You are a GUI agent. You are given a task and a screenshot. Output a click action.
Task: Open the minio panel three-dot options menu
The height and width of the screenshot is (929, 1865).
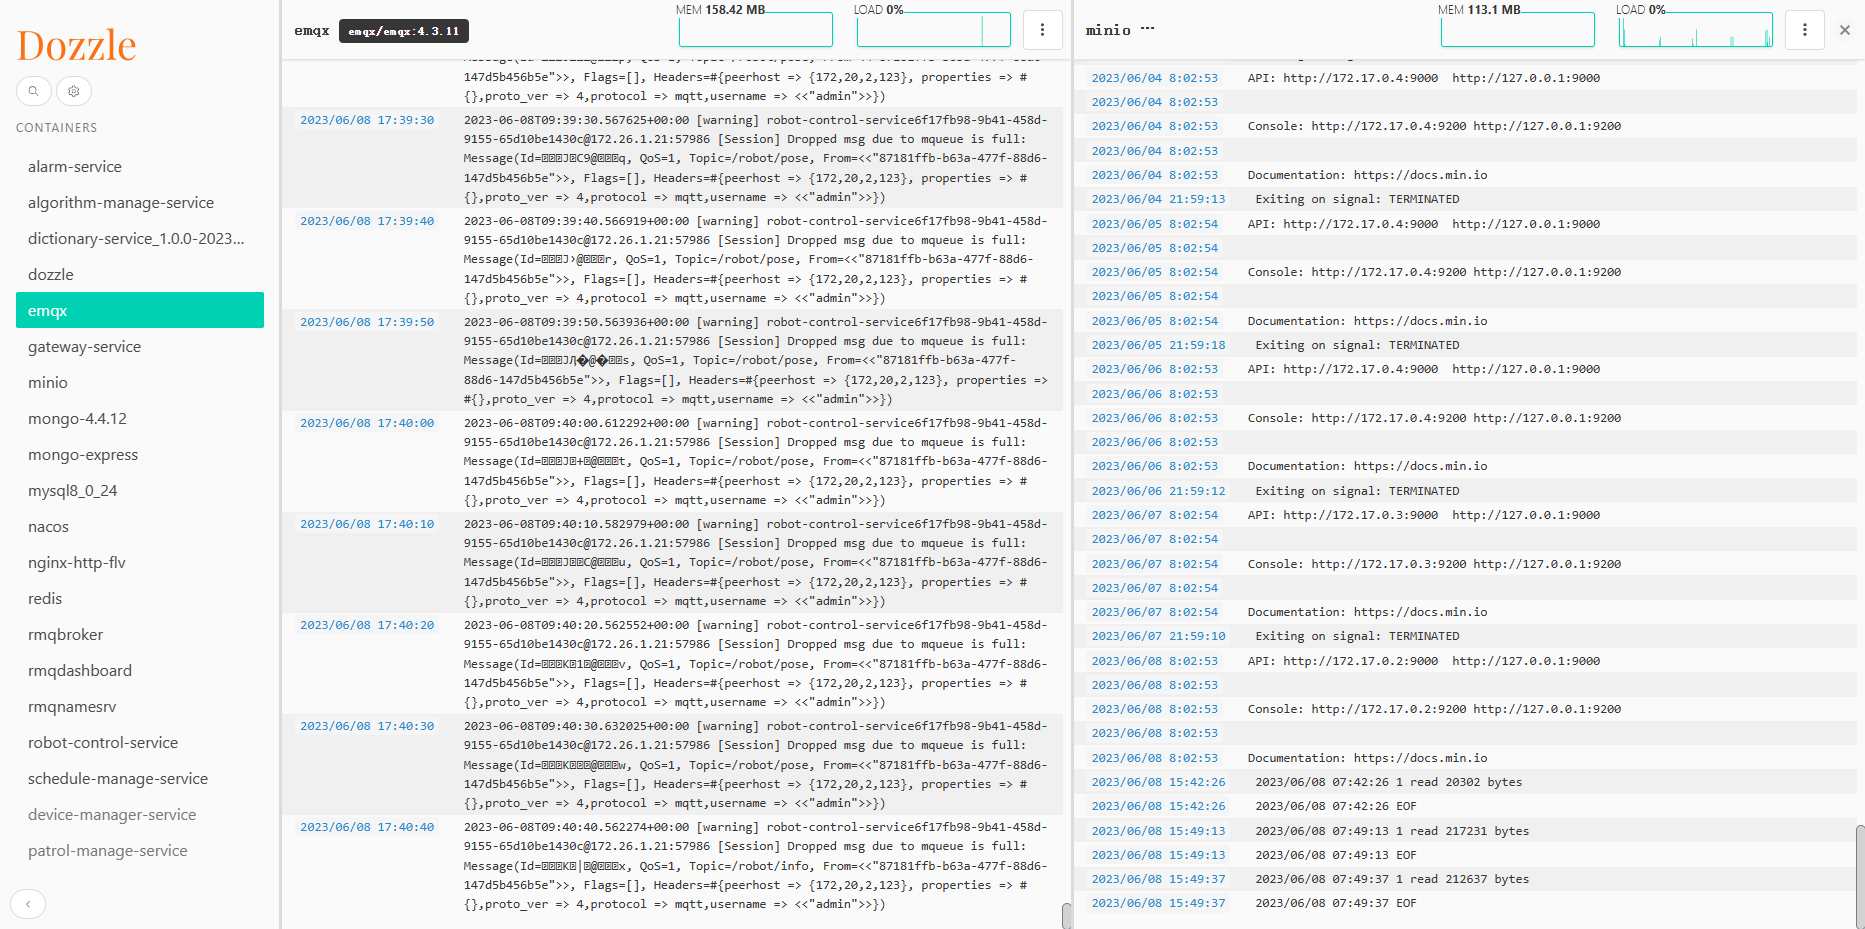tap(1805, 30)
